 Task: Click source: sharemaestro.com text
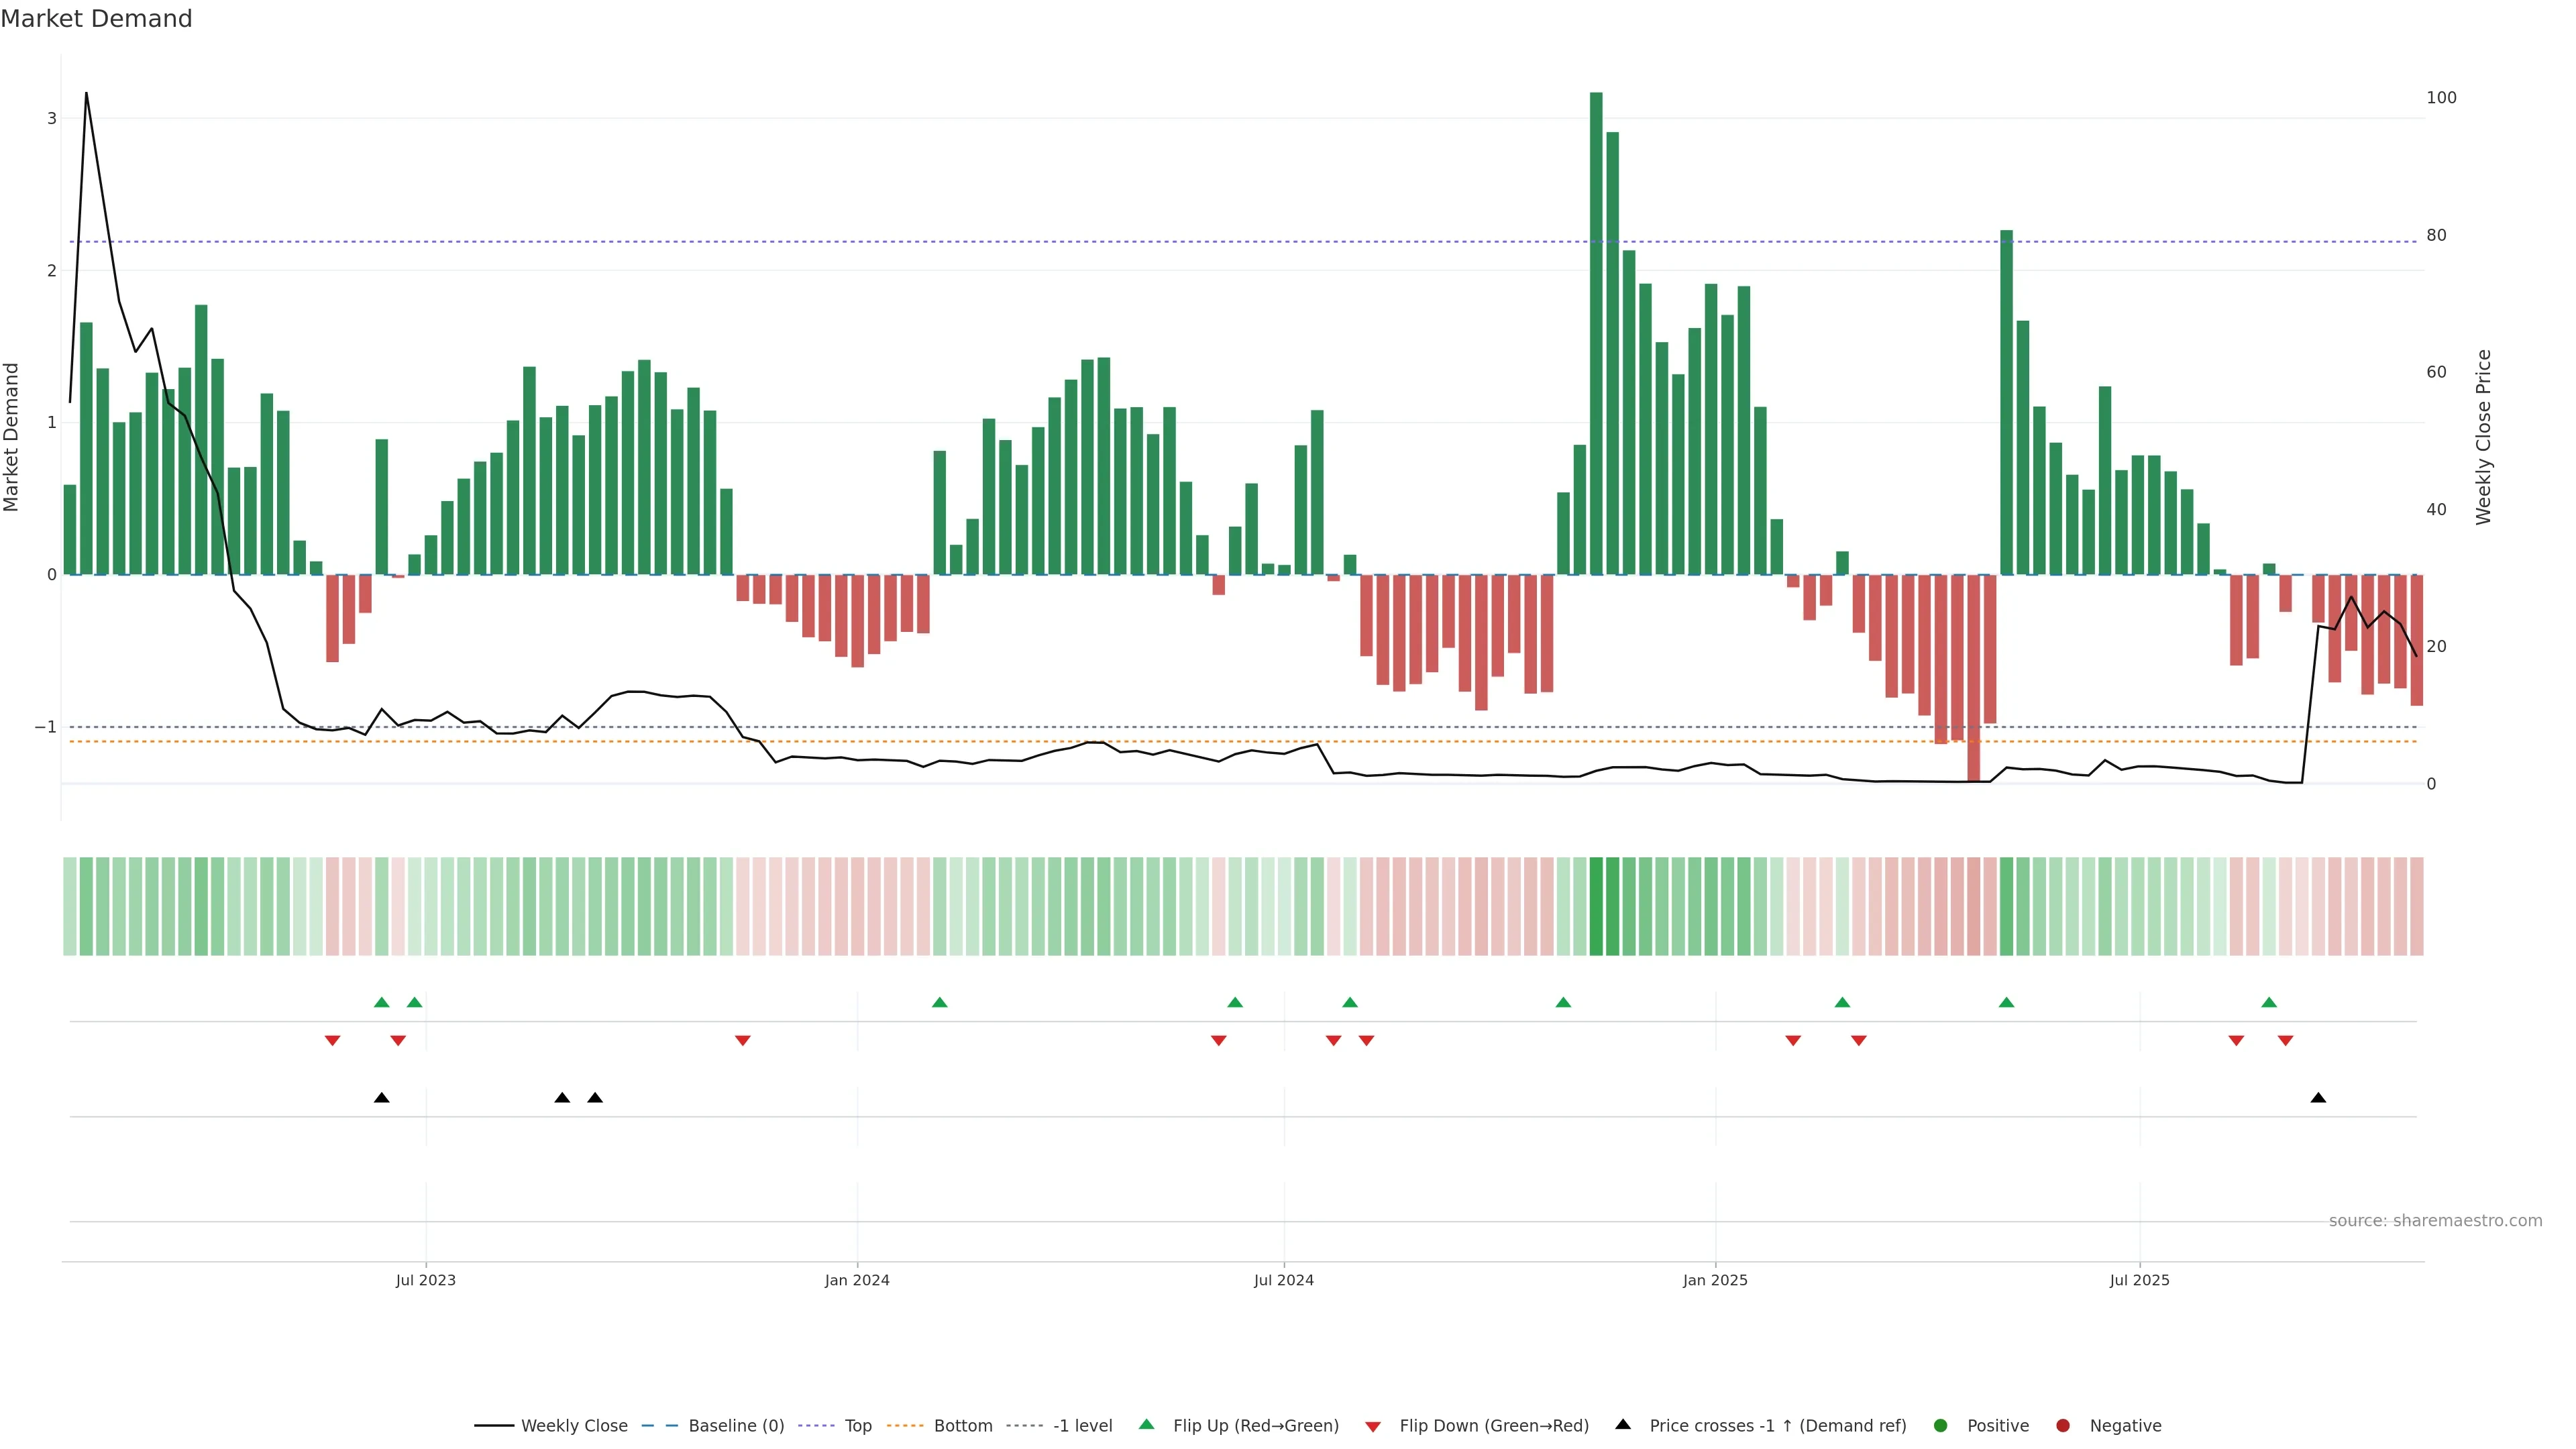tap(2435, 1220)
